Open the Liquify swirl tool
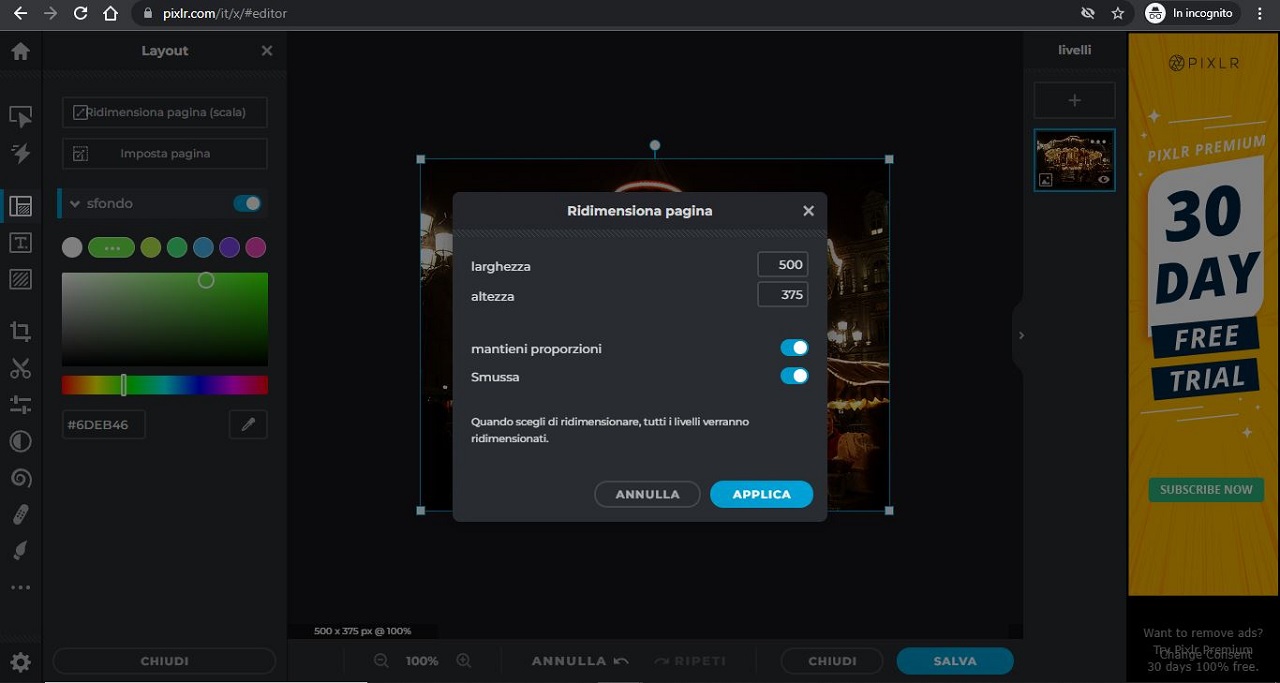Screen dimensions: 1280x683 coord(20,478)
